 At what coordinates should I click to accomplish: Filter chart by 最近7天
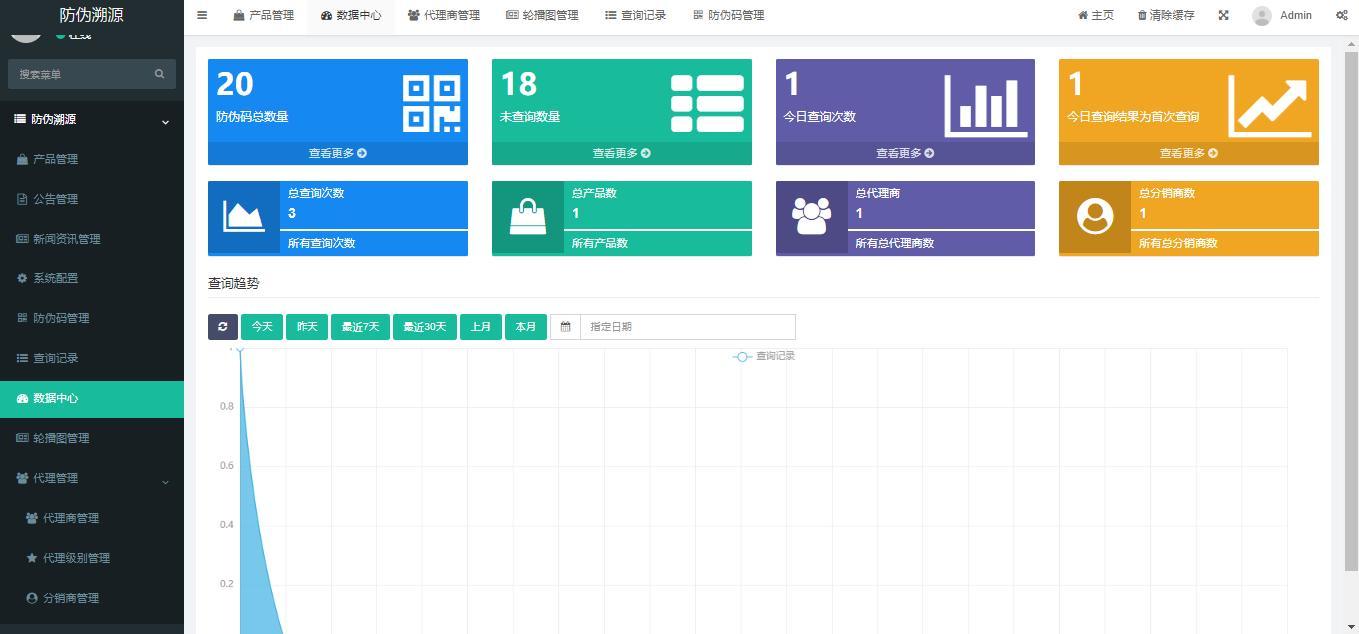point(360,327)
